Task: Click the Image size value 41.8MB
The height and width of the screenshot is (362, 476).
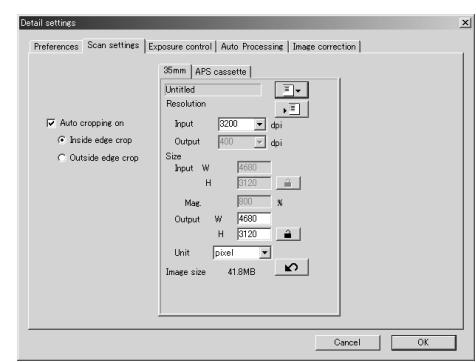Action: (241, 272)
